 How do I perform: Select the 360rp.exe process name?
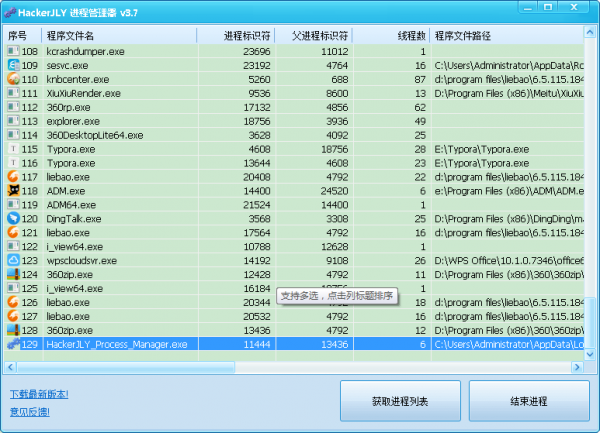pyautogui.click(x=68, y=107)
